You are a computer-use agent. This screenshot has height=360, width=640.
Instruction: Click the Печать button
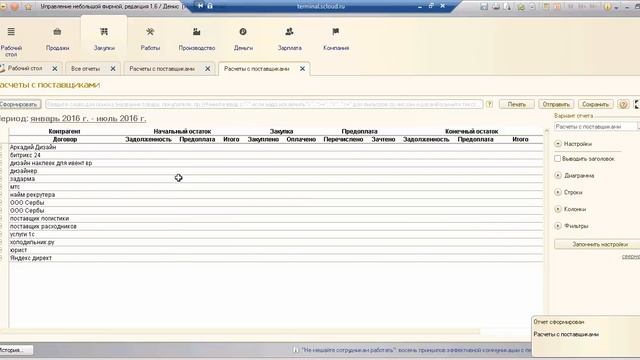[517, 104]
